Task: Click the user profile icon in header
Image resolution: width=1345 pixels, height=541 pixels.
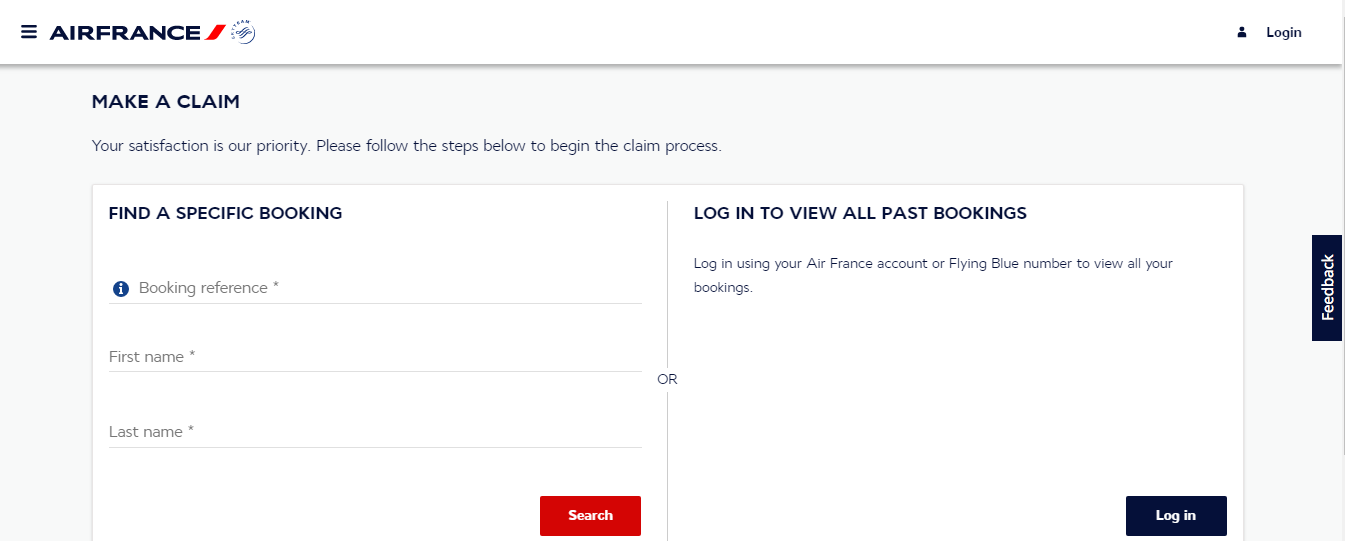Action: [1242, 32]
